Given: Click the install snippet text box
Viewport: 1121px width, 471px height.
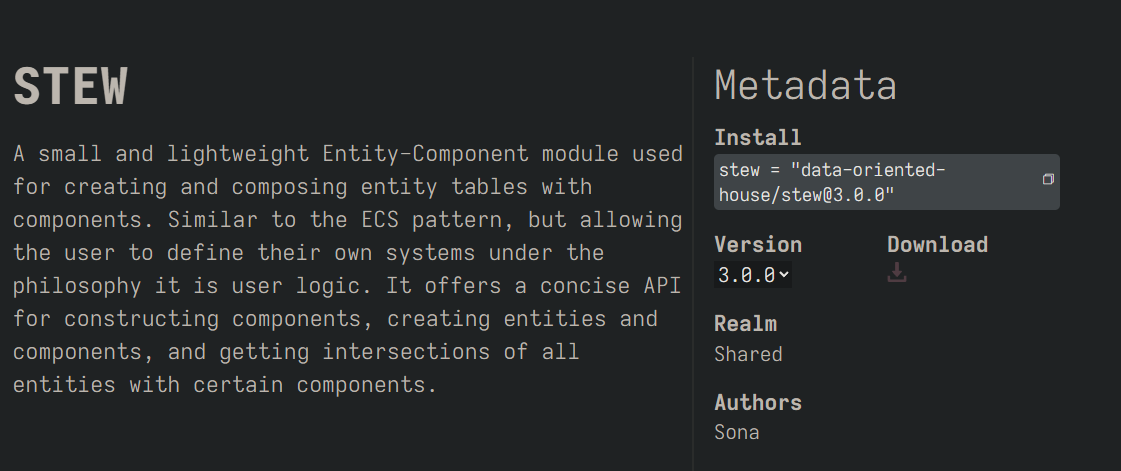Looking at the screenshot, I should [887, 182].
